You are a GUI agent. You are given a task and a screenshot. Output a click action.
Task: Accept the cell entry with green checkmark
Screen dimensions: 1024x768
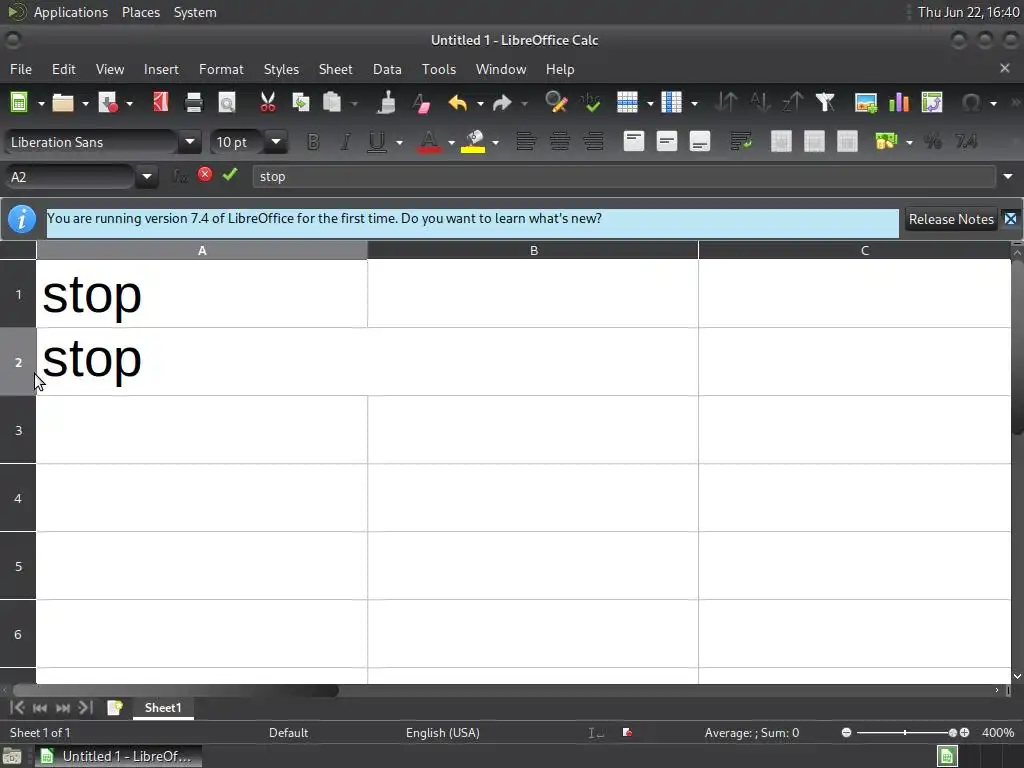(230, 174)
